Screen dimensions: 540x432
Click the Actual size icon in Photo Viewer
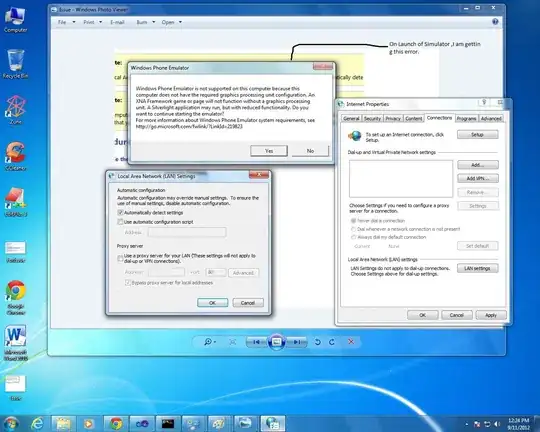point(233,342)
